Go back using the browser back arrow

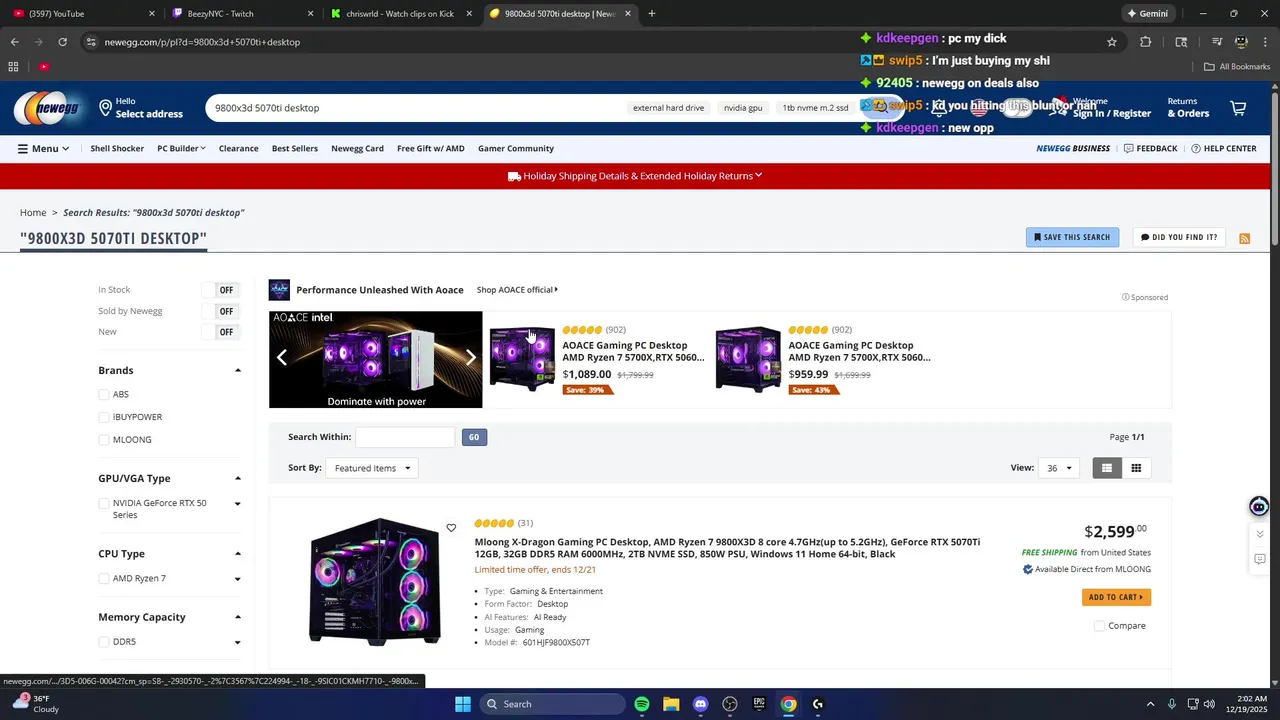[x=14, y=42]
